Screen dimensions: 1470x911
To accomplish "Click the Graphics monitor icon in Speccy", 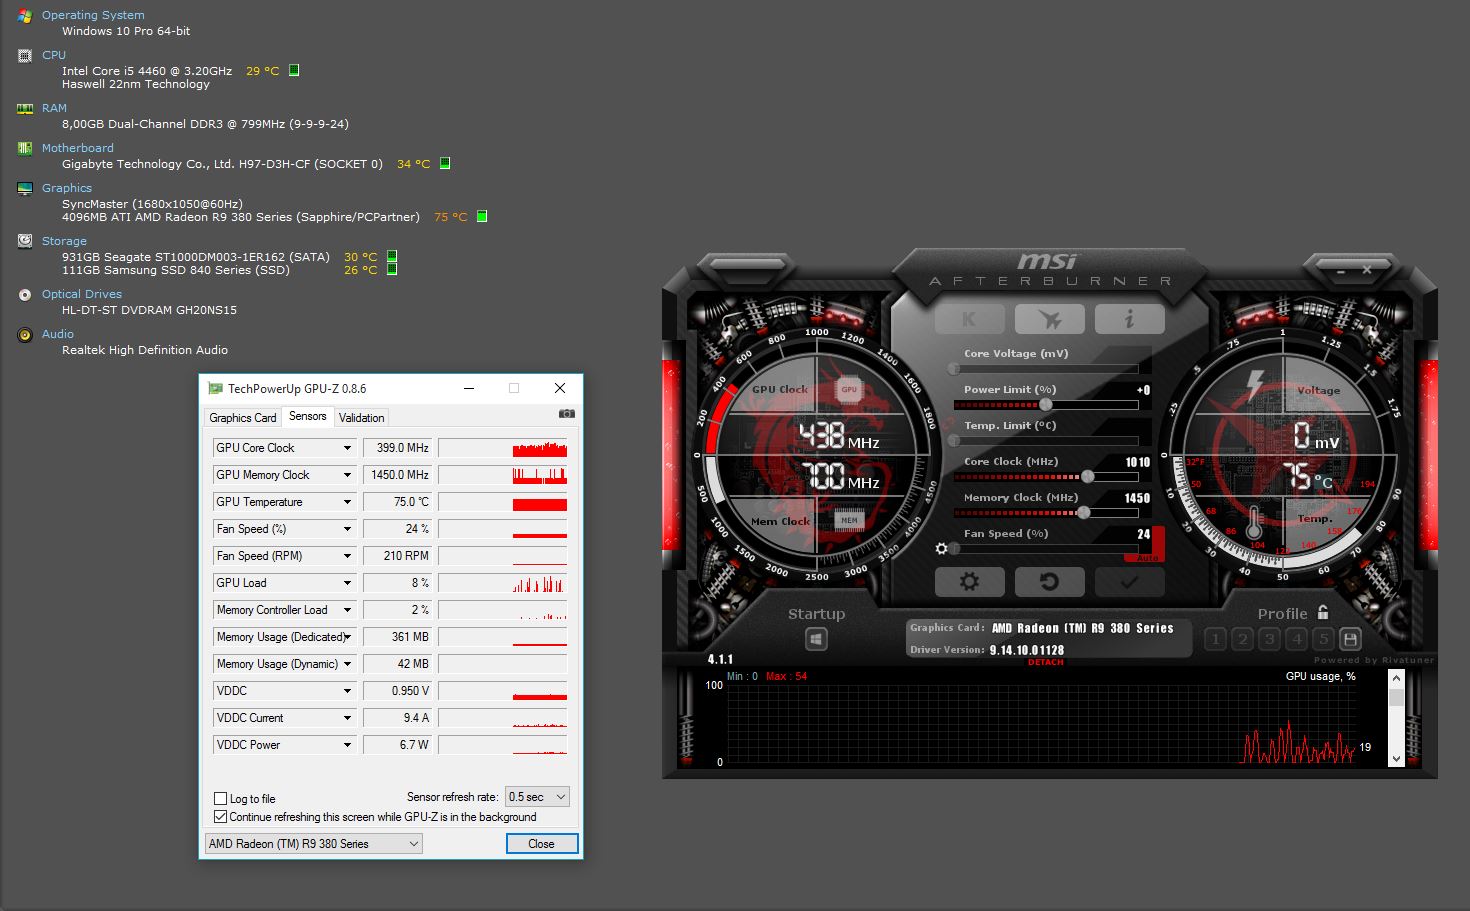I will (x=25, y=189).
